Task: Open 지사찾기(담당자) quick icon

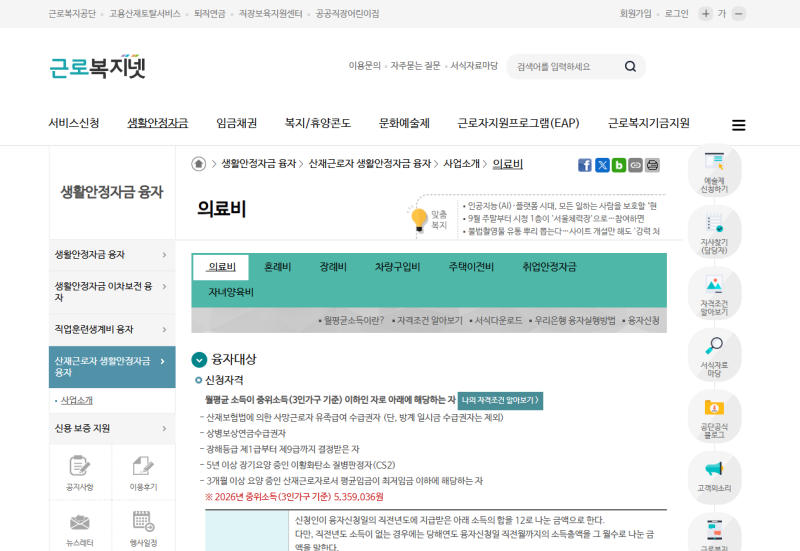Action: tap(714, 233)
